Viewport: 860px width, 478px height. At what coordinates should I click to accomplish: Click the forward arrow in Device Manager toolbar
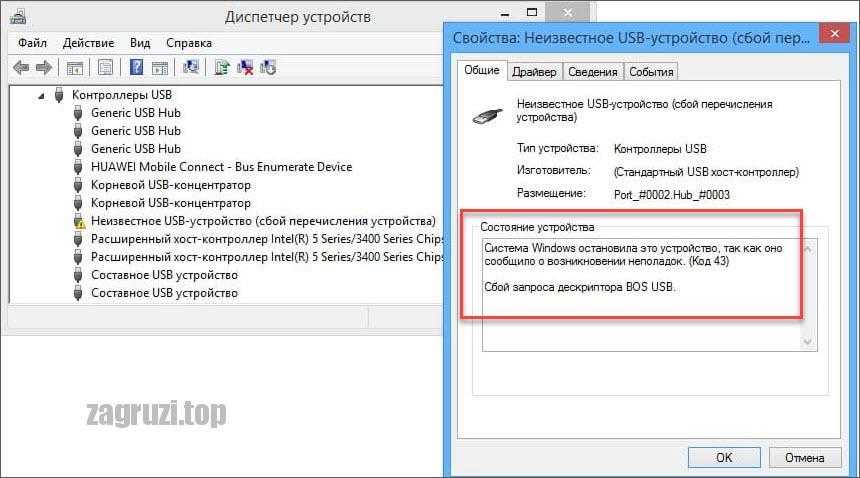(44, 68)
